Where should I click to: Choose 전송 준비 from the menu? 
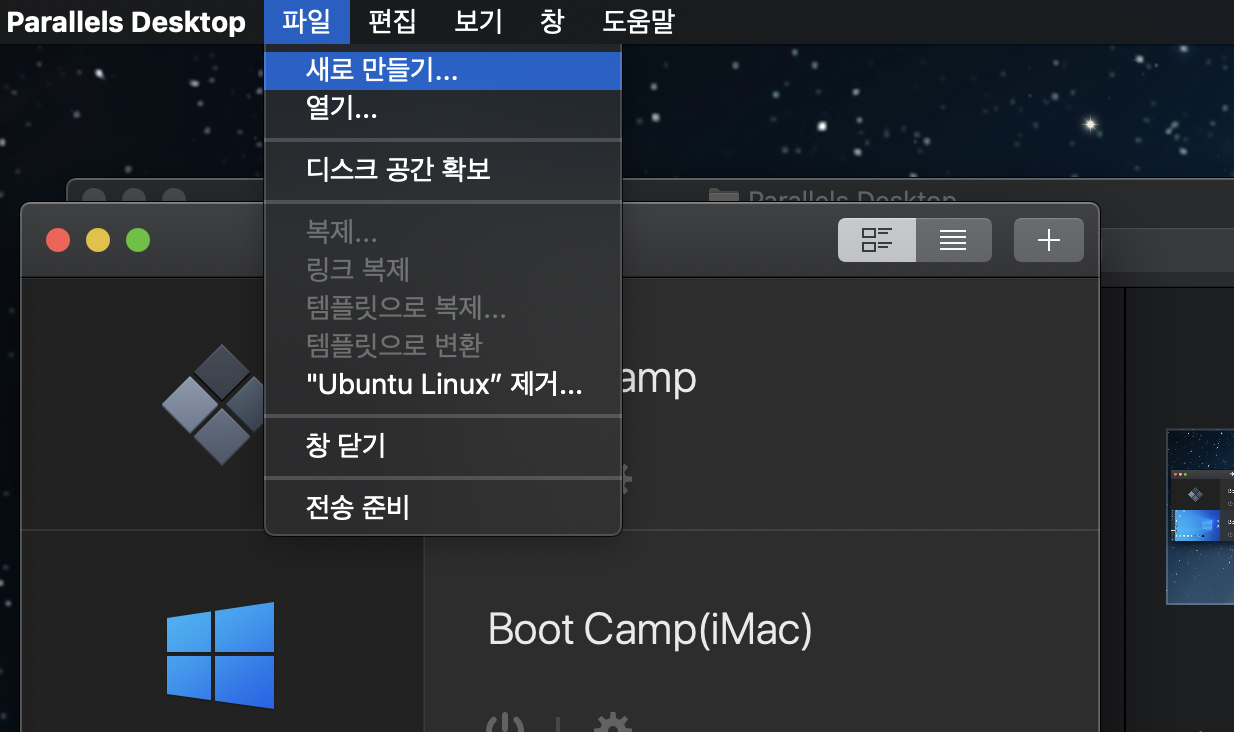pos(443,507)
